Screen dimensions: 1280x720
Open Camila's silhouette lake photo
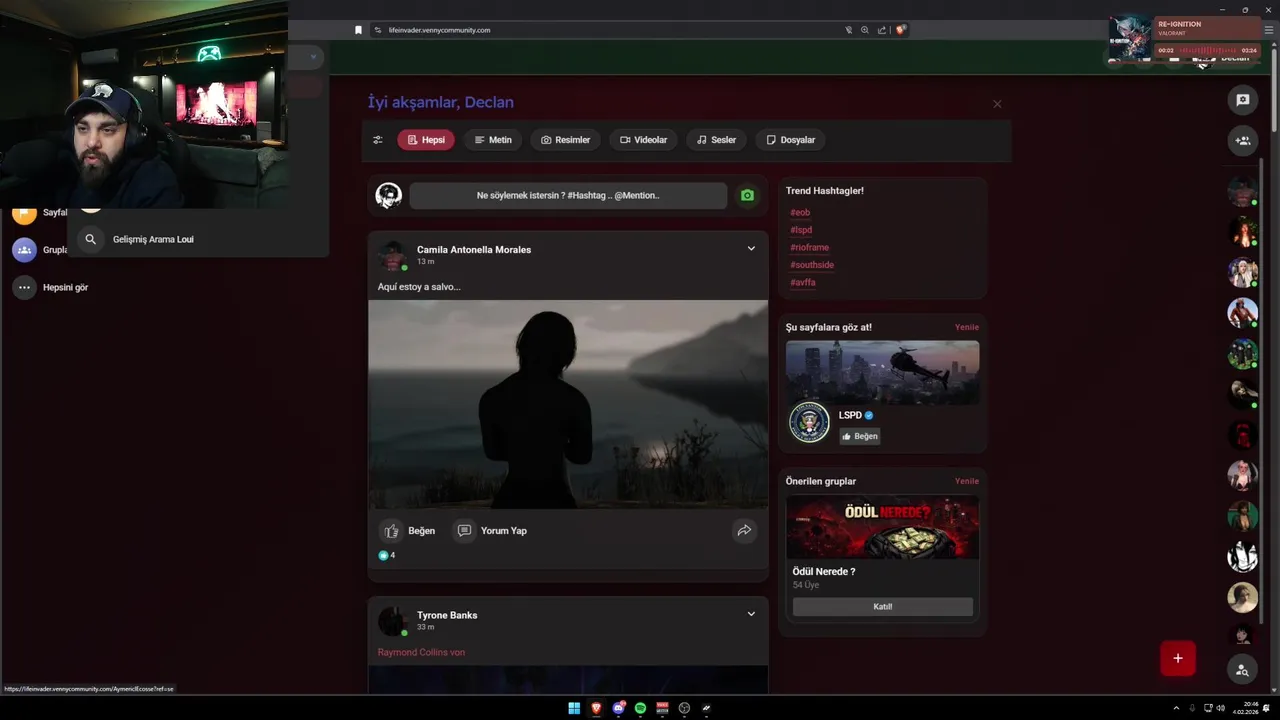[568, 405]
